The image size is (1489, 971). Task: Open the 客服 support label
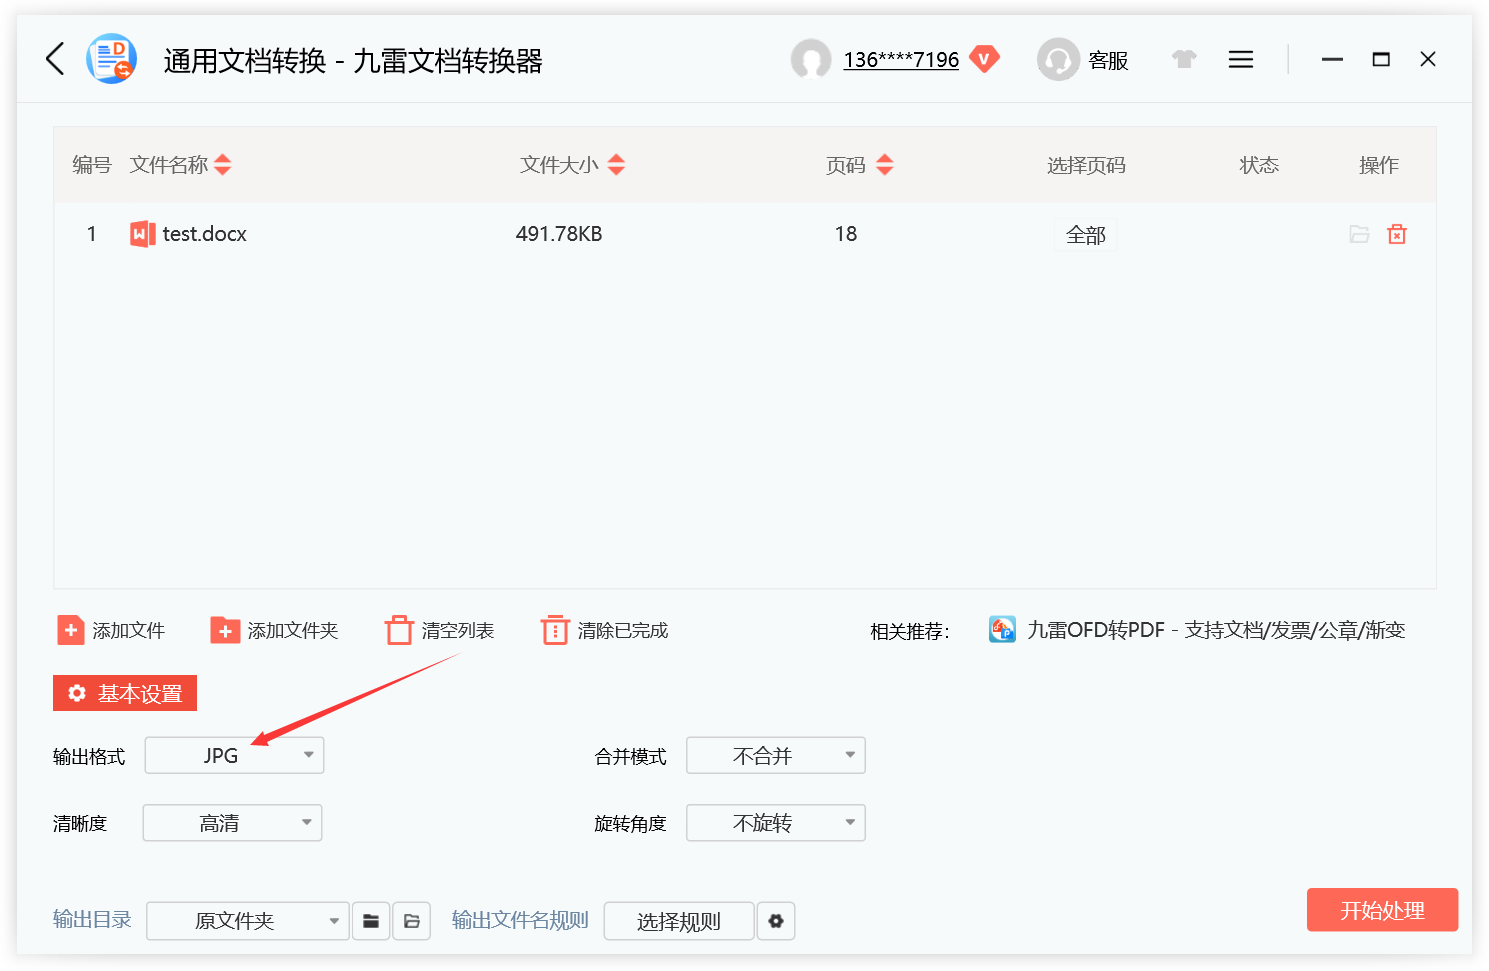click(1108, 61)
